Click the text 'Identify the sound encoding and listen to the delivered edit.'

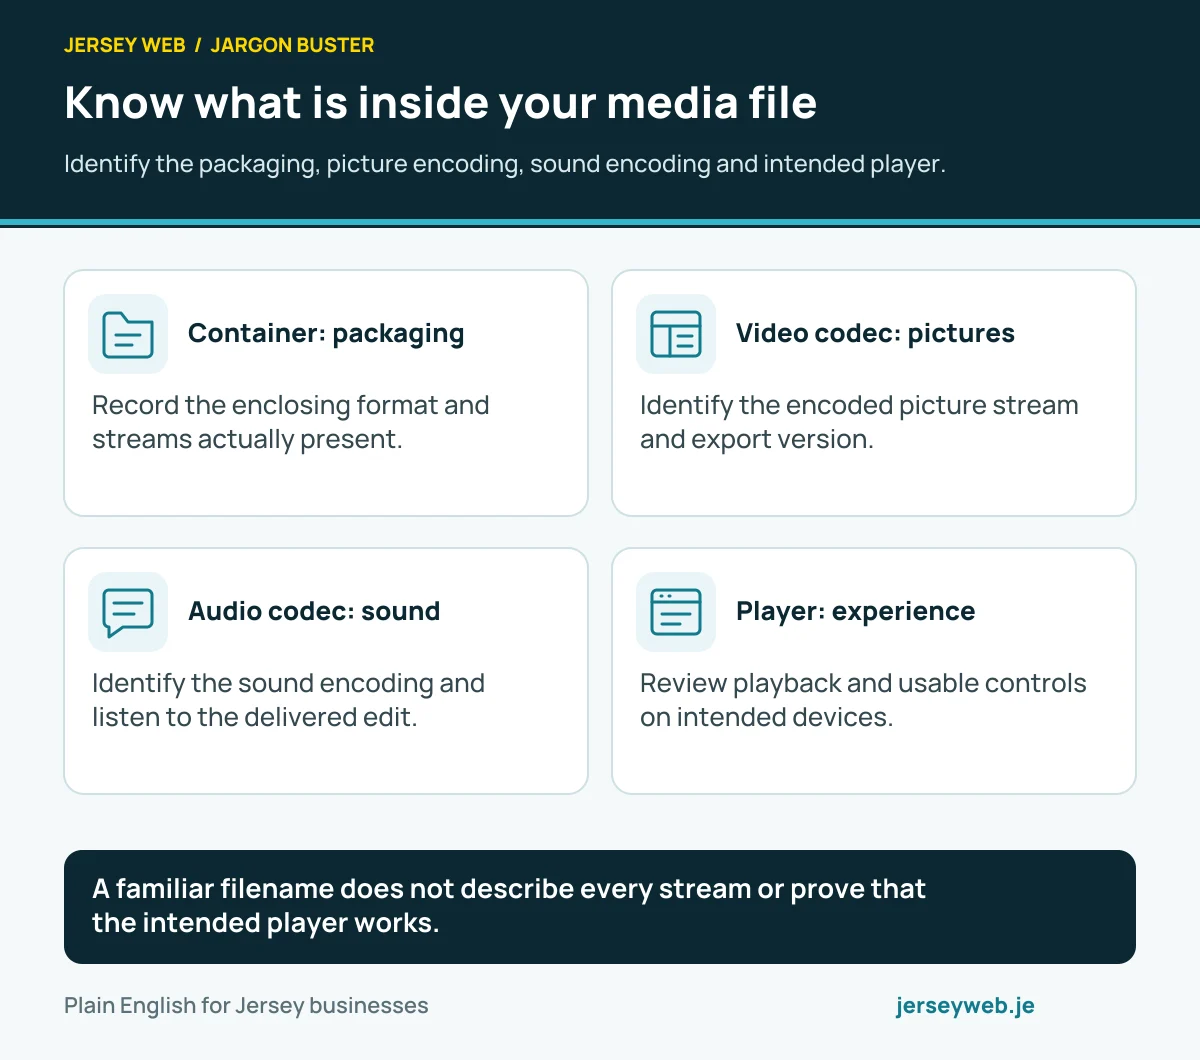coord(288,700)
